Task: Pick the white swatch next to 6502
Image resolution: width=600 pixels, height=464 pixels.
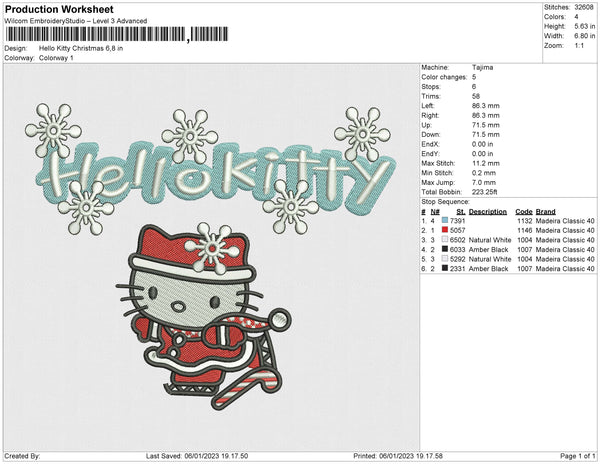Action: click(x=445, y=239)
